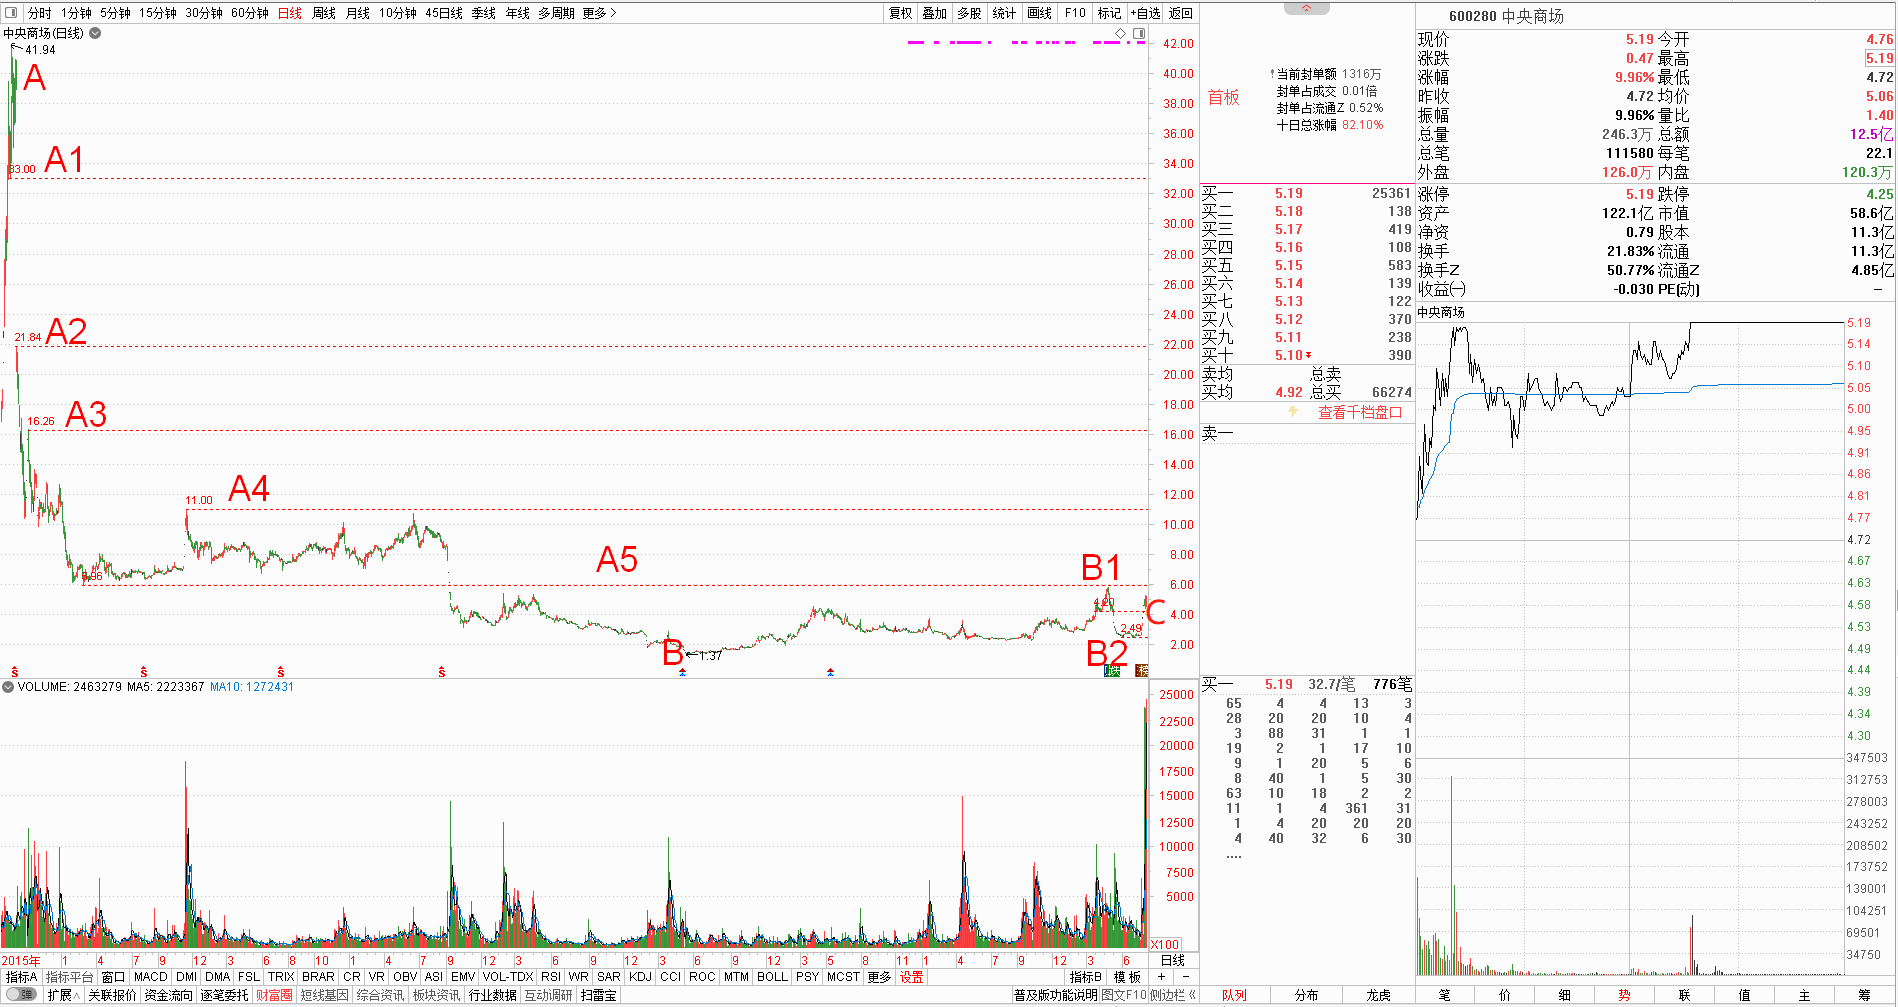Open the 更多 indicators list
Screen dimensions: 1898x1007
(879, 977)
